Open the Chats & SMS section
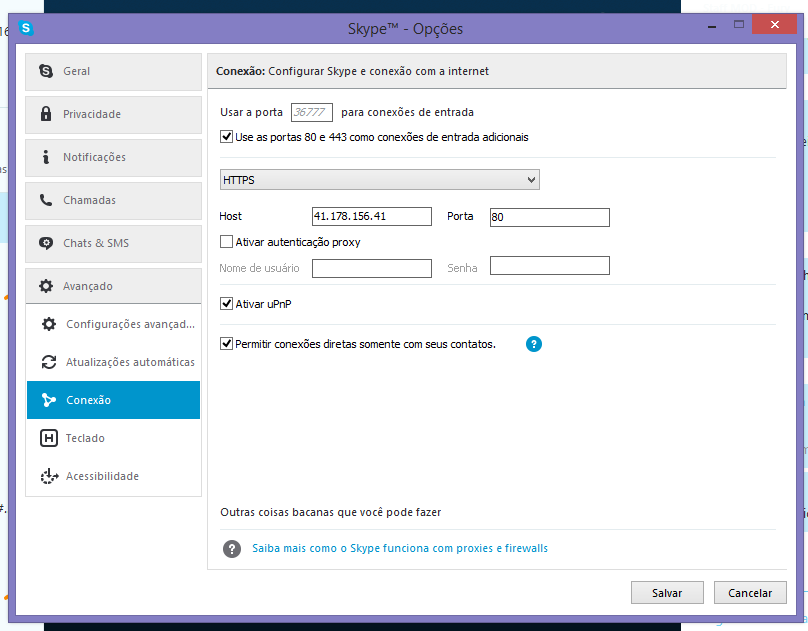 pyautogui.click(x=113, y=244)
